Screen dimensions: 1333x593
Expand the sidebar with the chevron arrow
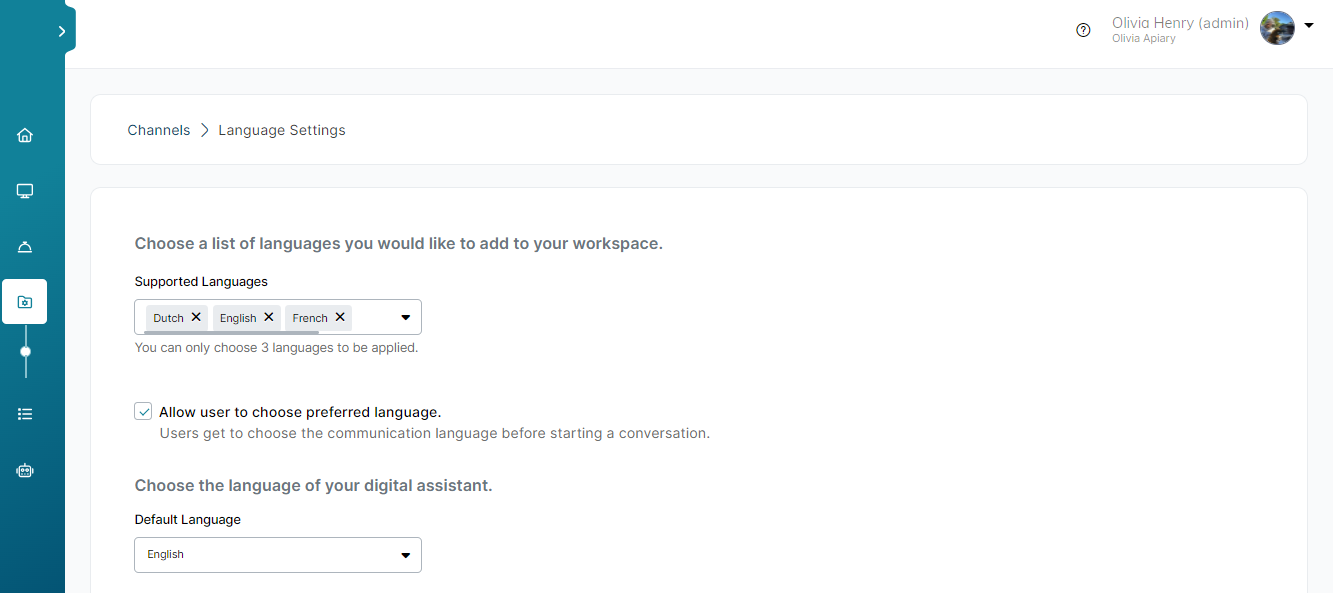tap(62, 31)
